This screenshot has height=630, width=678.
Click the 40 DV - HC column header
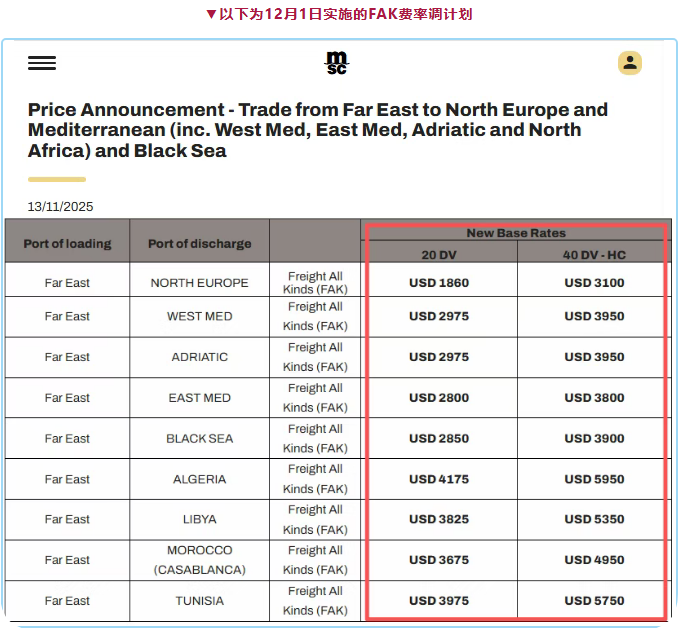coord(594,254)
